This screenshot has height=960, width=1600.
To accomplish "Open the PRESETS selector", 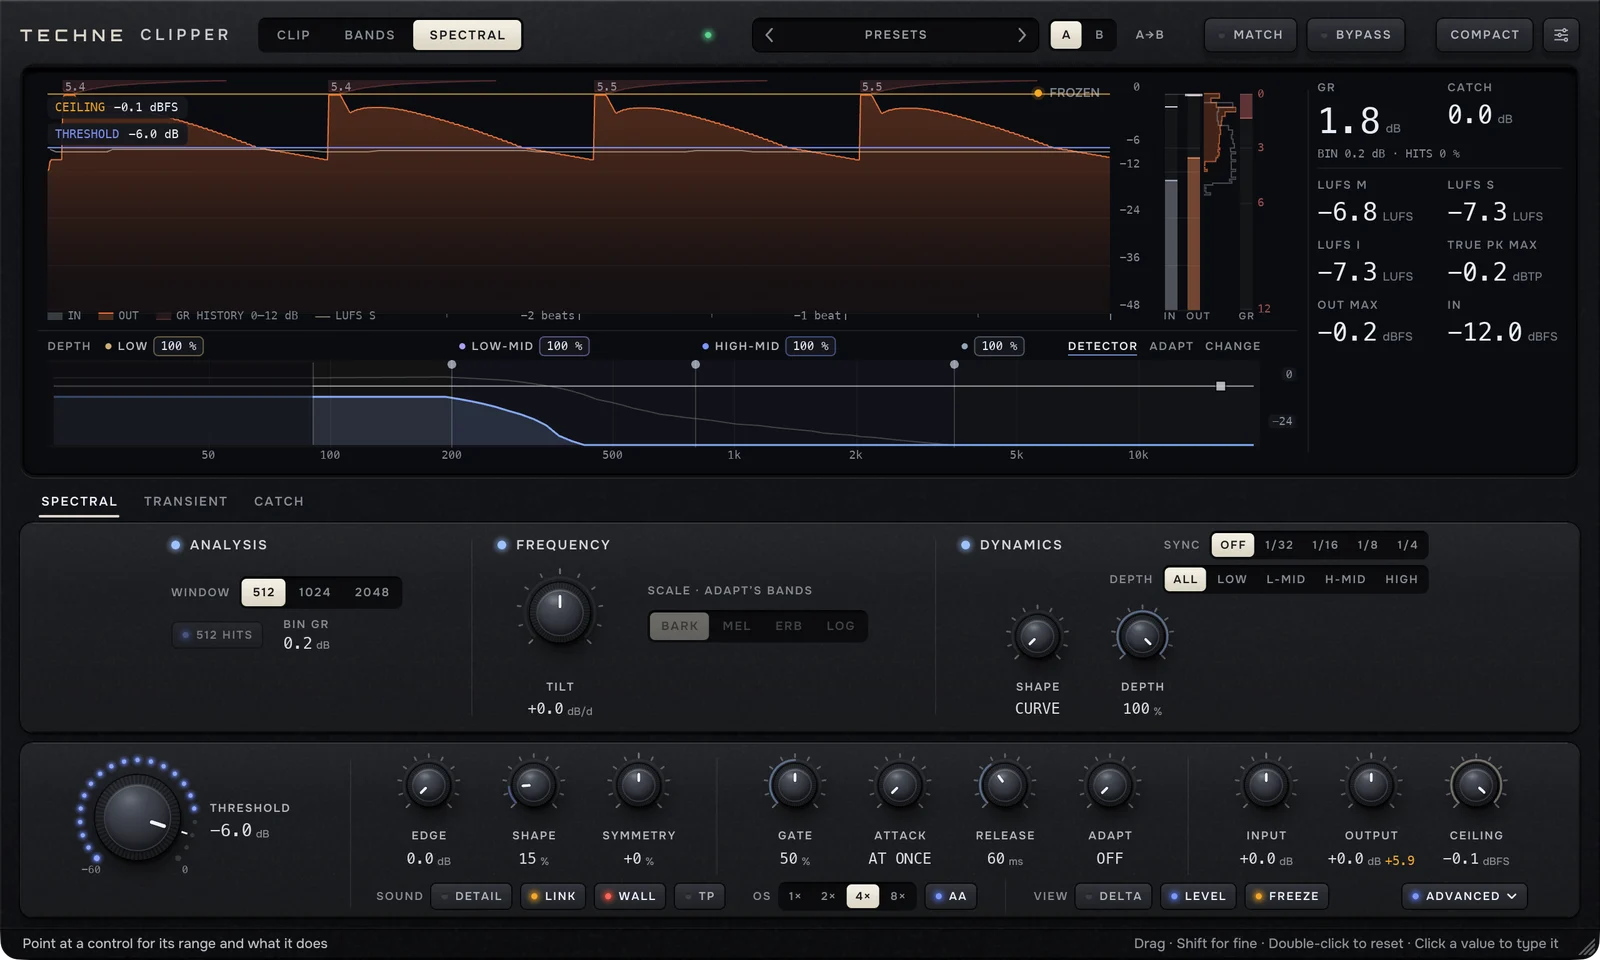I will coord(895,35).
